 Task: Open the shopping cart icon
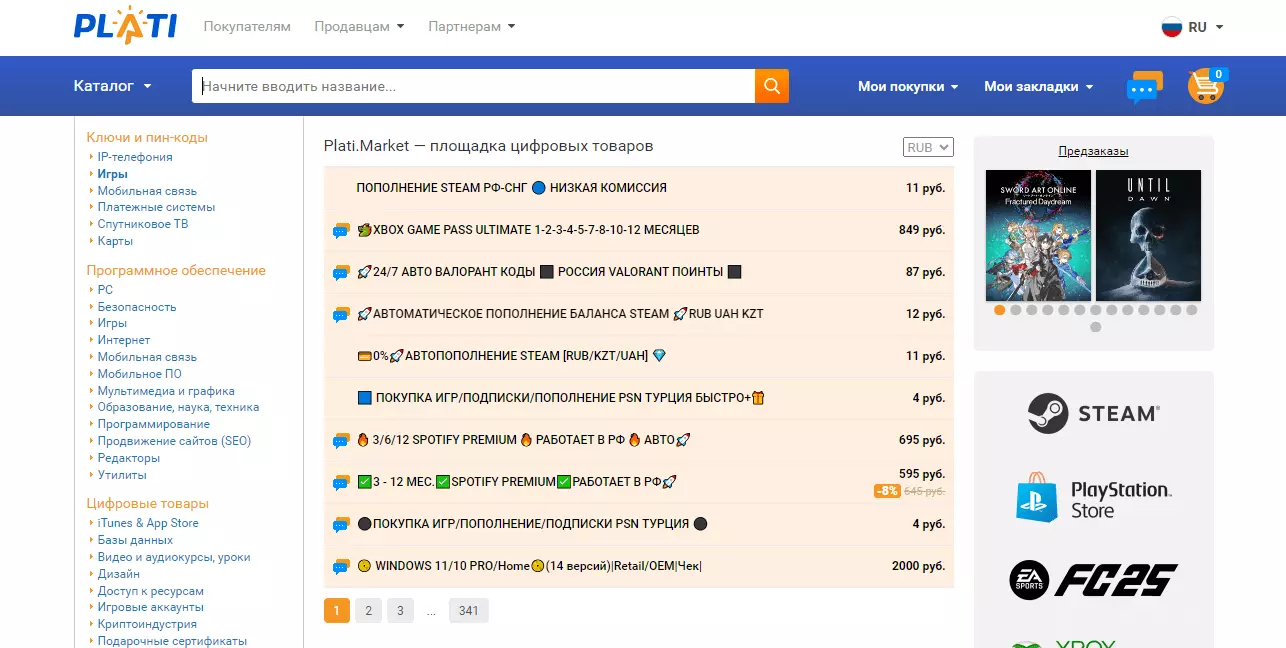[1207, 86]
